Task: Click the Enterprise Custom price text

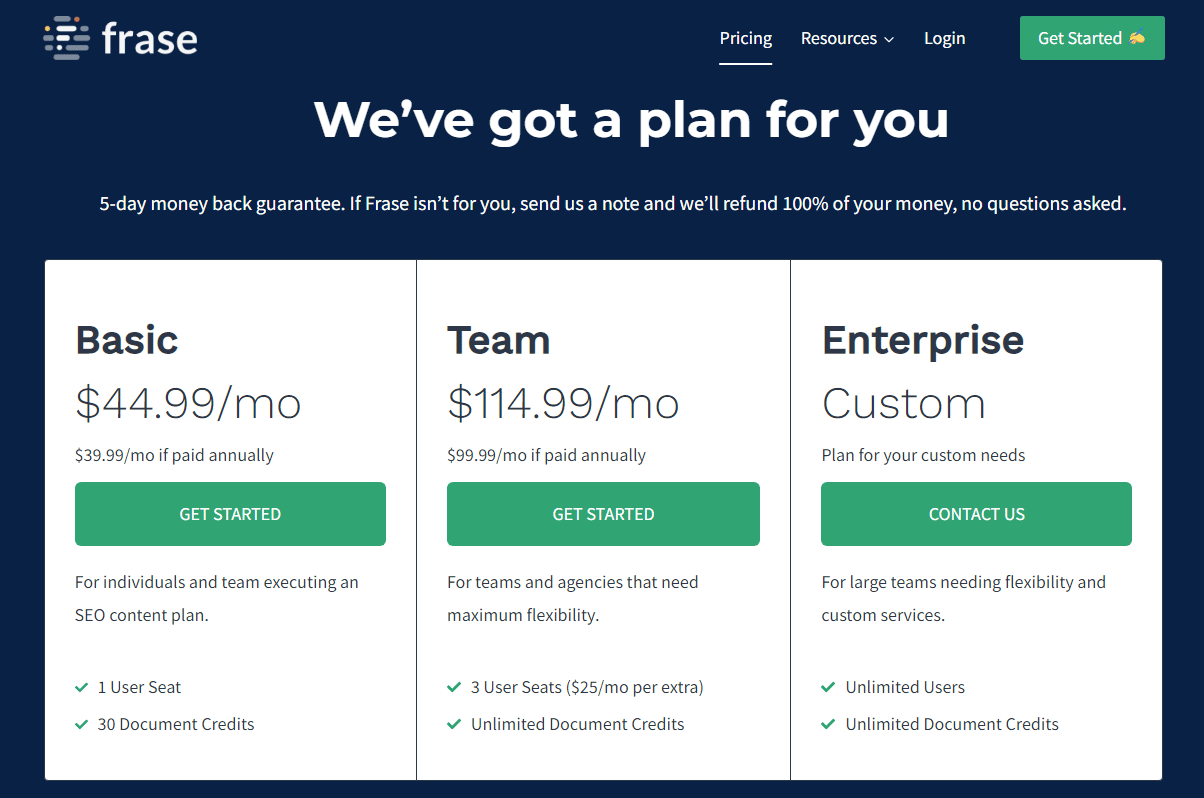Action: (904, 403)
